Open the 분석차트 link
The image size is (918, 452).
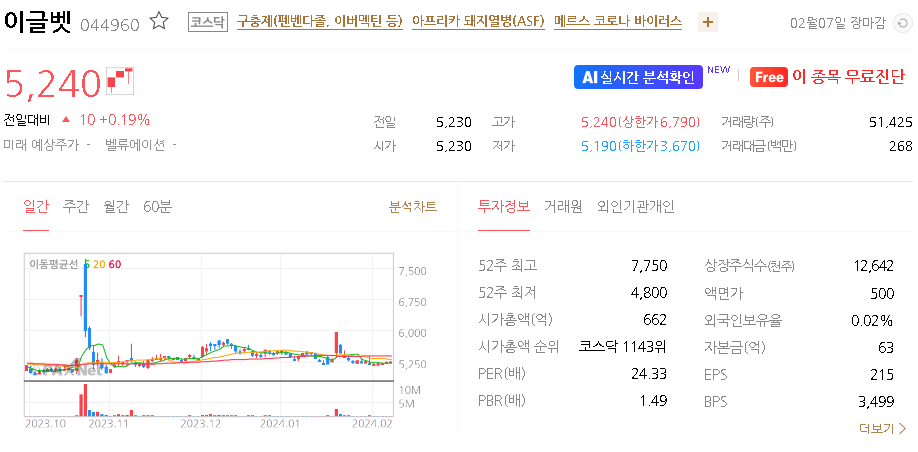pos(413,207)
